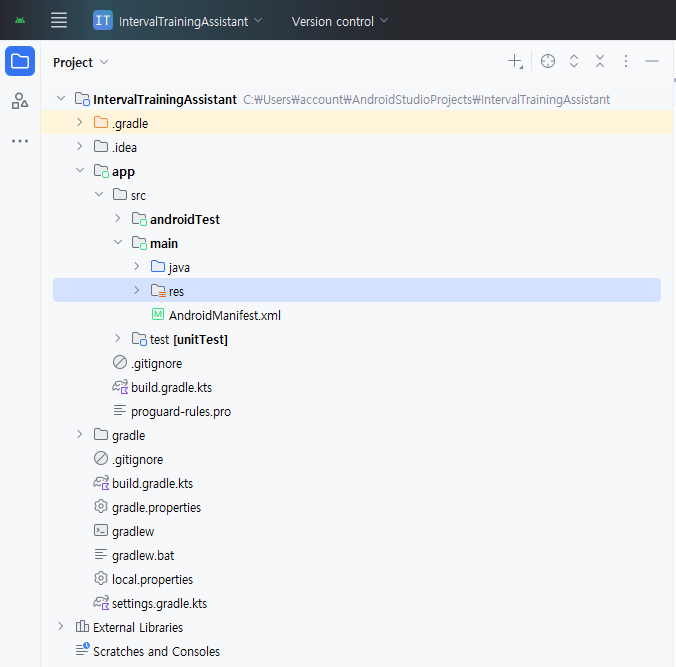Open the Resource Manager tool window
676x667 pixels.
[x=20, y=101]
